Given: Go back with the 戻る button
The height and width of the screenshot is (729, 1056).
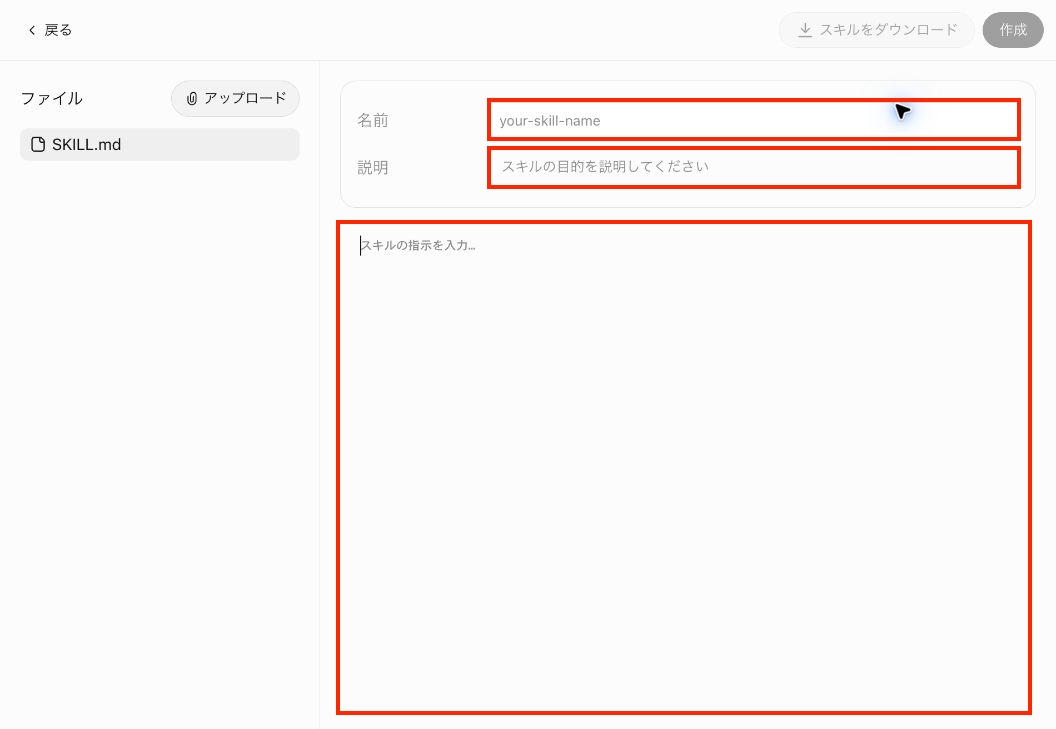Looking at the screenshot, I should coord(50,30).
